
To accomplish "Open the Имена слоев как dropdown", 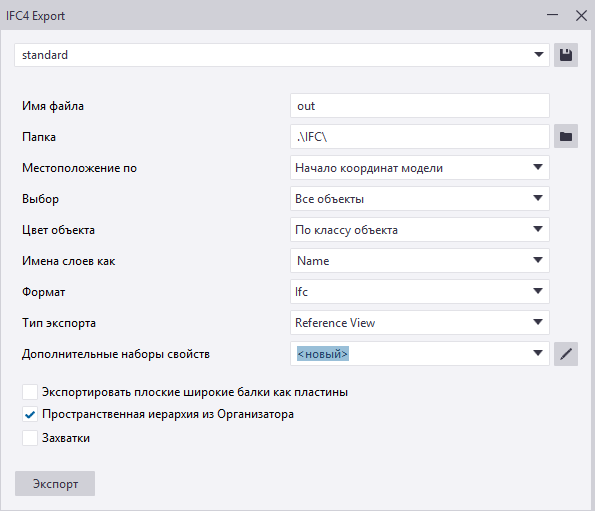I will (x=420, y=261).
